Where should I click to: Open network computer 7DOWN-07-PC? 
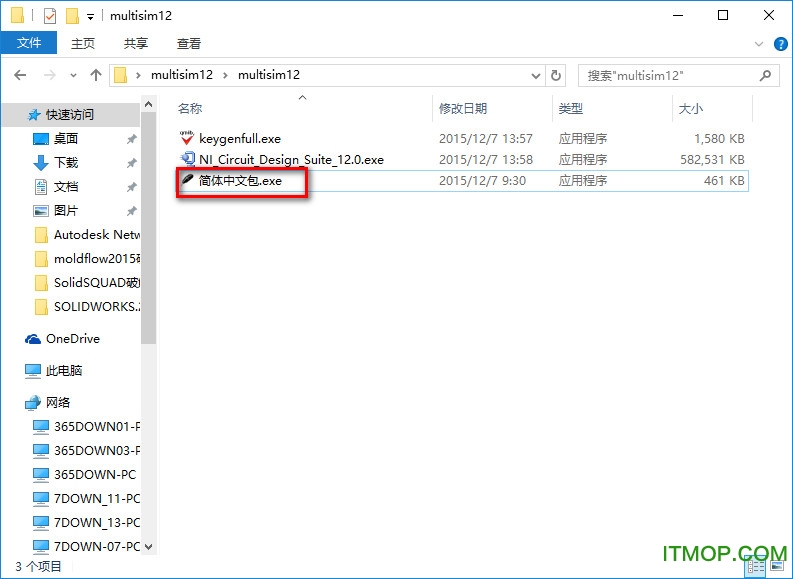tap(86, 547)
